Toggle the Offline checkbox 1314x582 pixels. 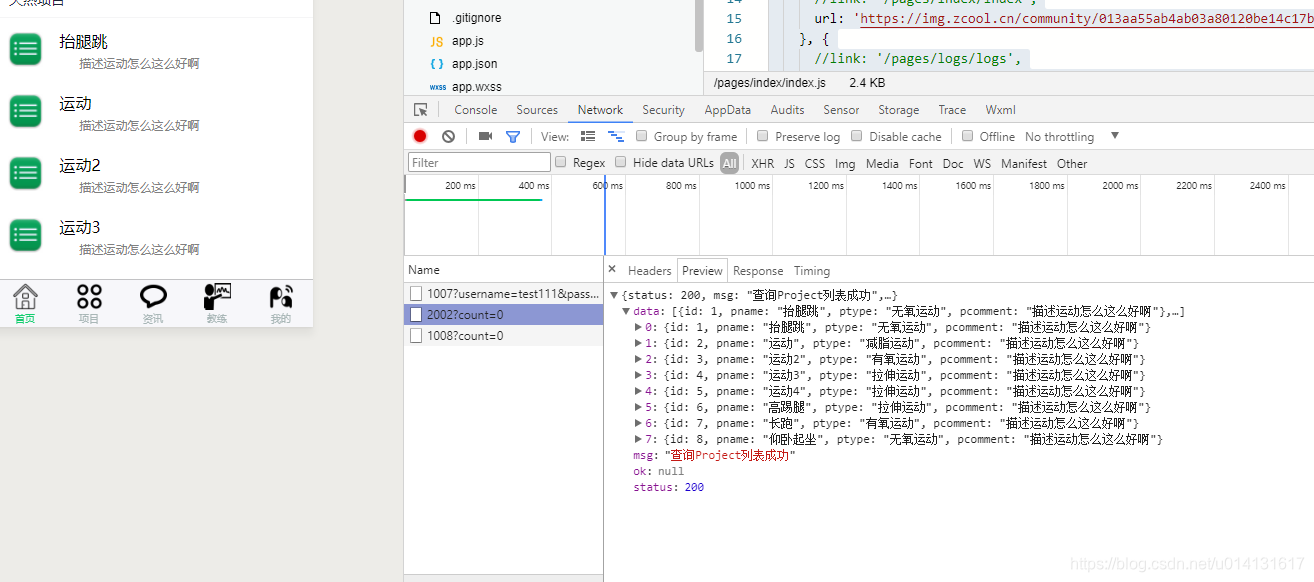pos(967,136)
